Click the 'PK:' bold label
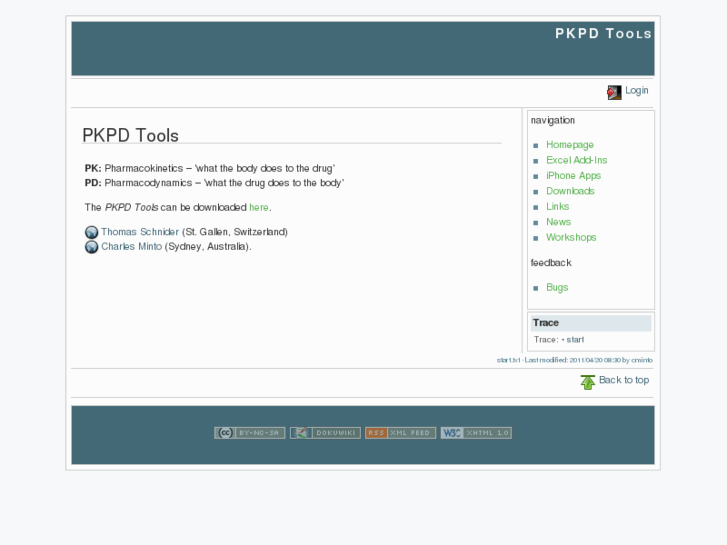 [x=93, y=168]
